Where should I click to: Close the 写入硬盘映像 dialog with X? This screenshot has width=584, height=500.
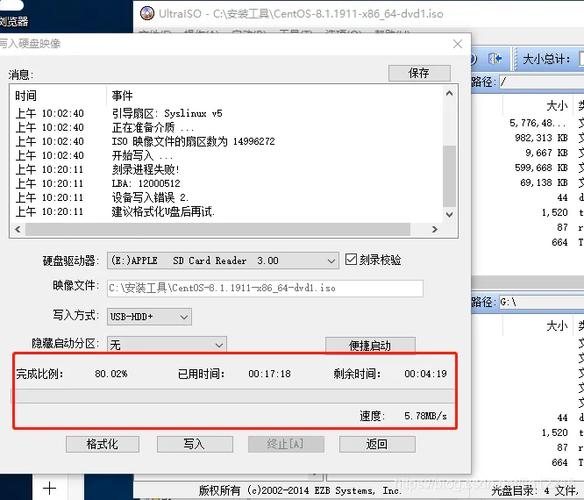click(x=458, y=44)
